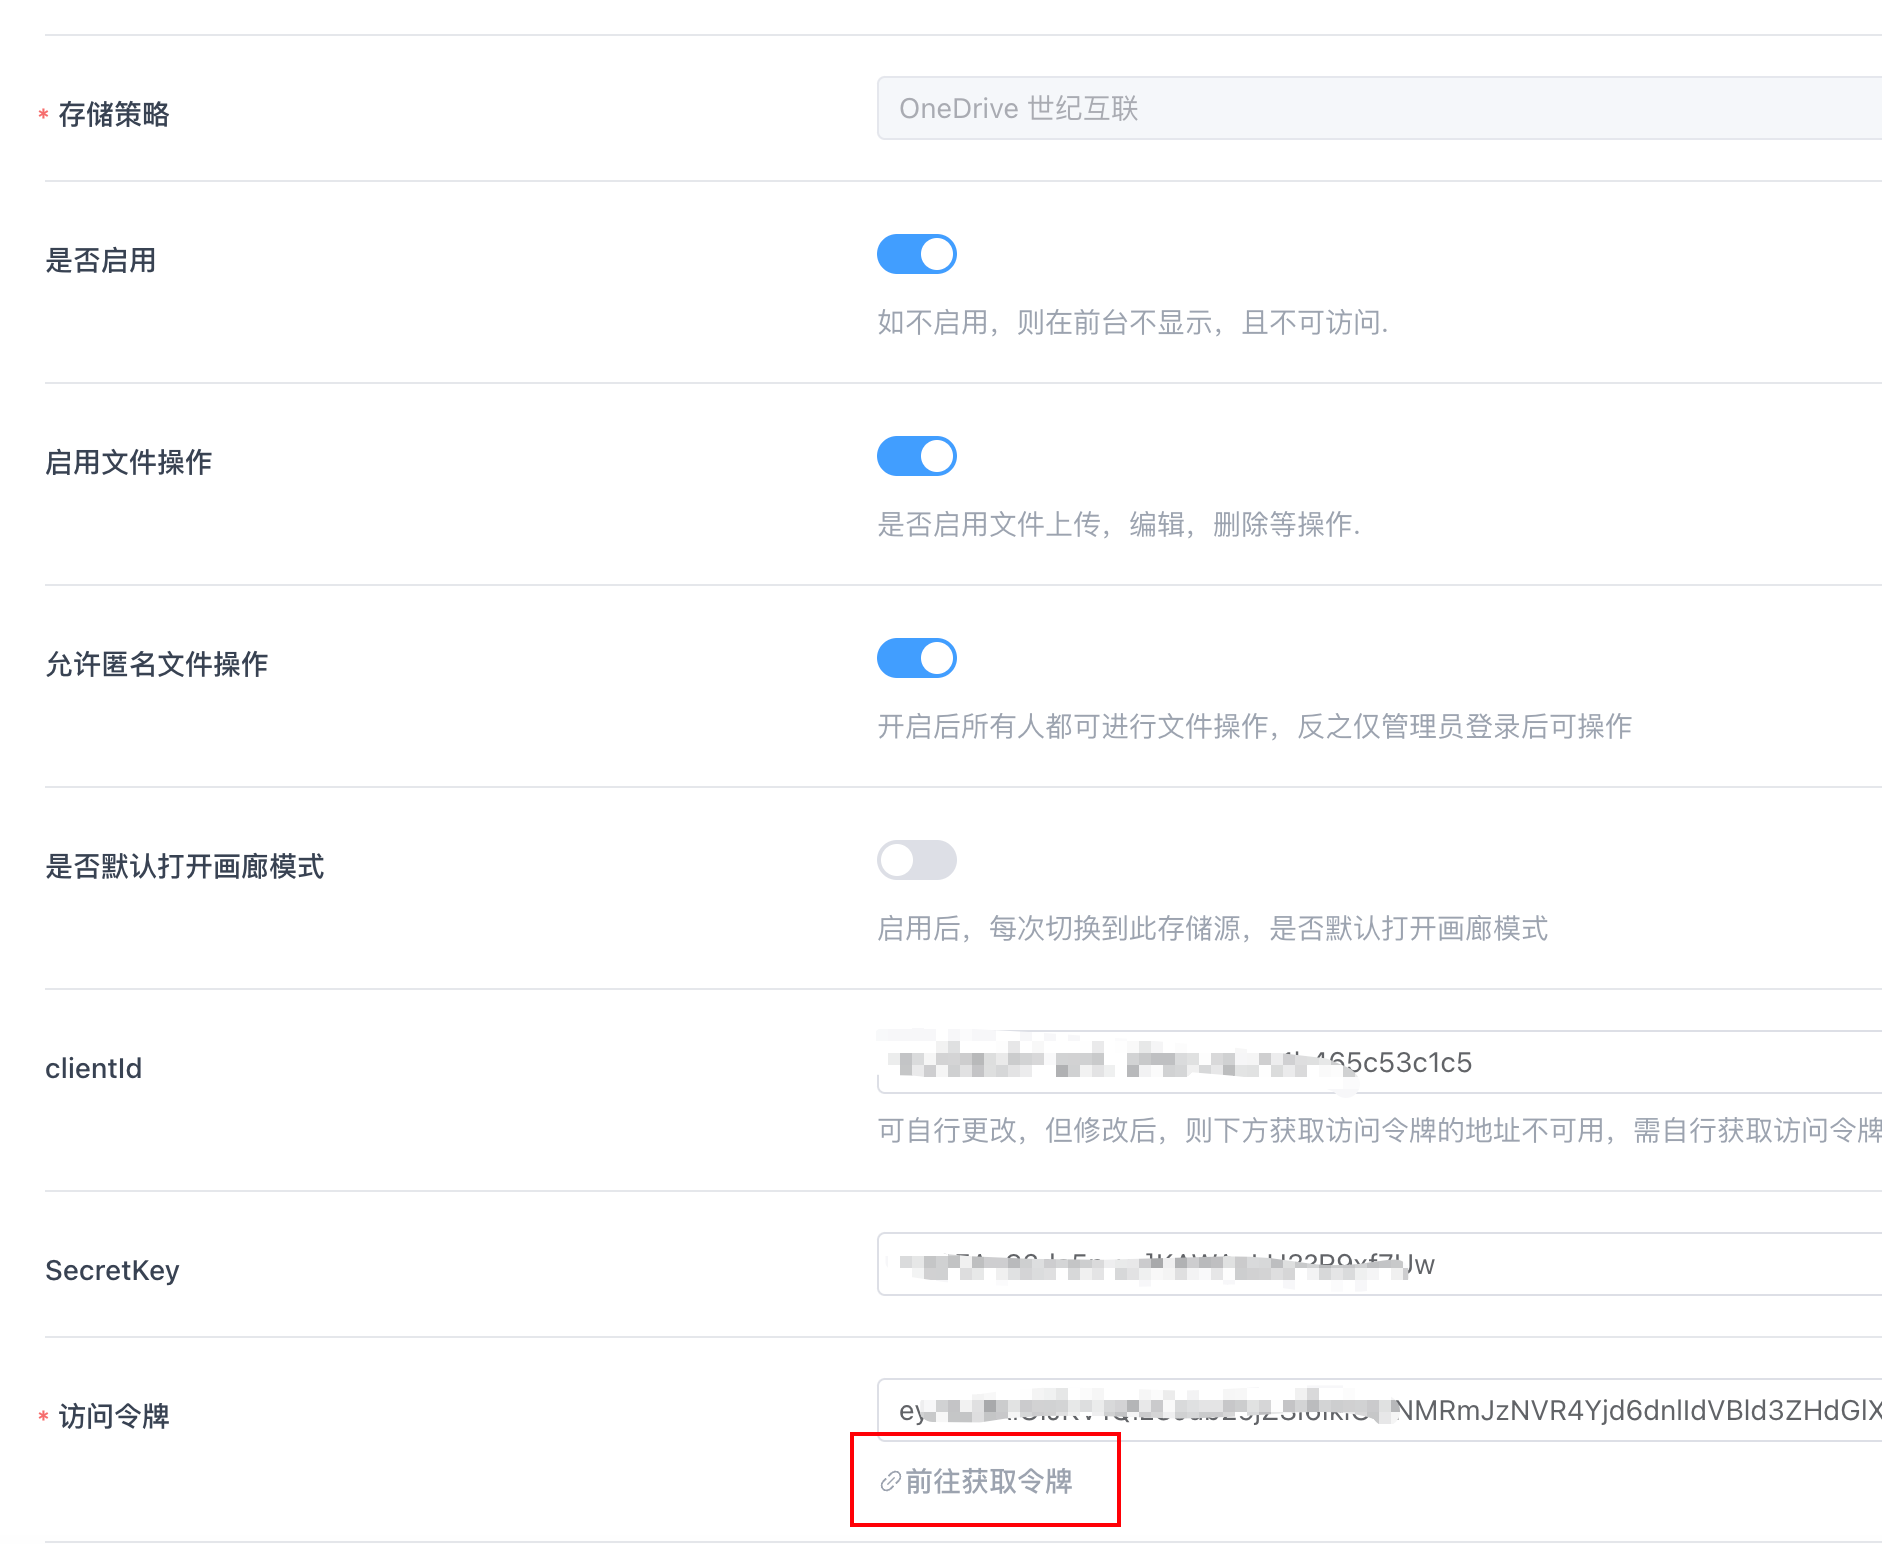Click the link icon beside 前往获取令牌
Image resolution: width=1882 pixels, height=1544 pixels.
tap(890, 1482)
